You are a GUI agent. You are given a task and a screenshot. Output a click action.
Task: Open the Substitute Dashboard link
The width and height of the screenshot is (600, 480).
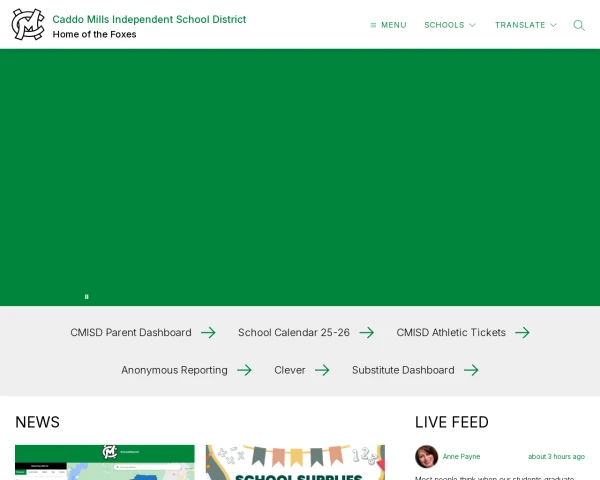click(403, 370)
